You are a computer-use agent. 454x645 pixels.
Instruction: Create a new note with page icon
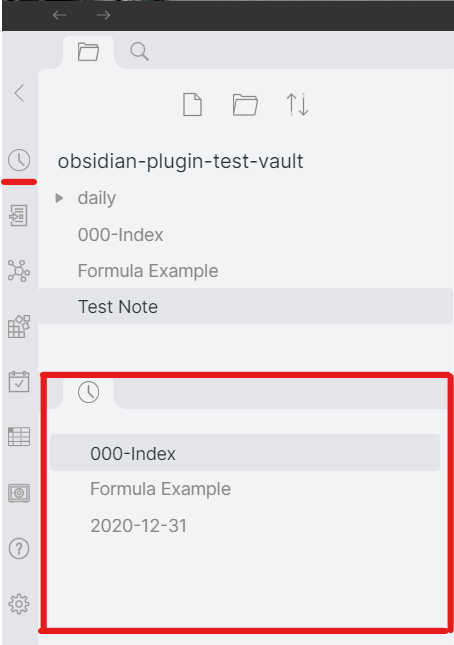(192, 104)
